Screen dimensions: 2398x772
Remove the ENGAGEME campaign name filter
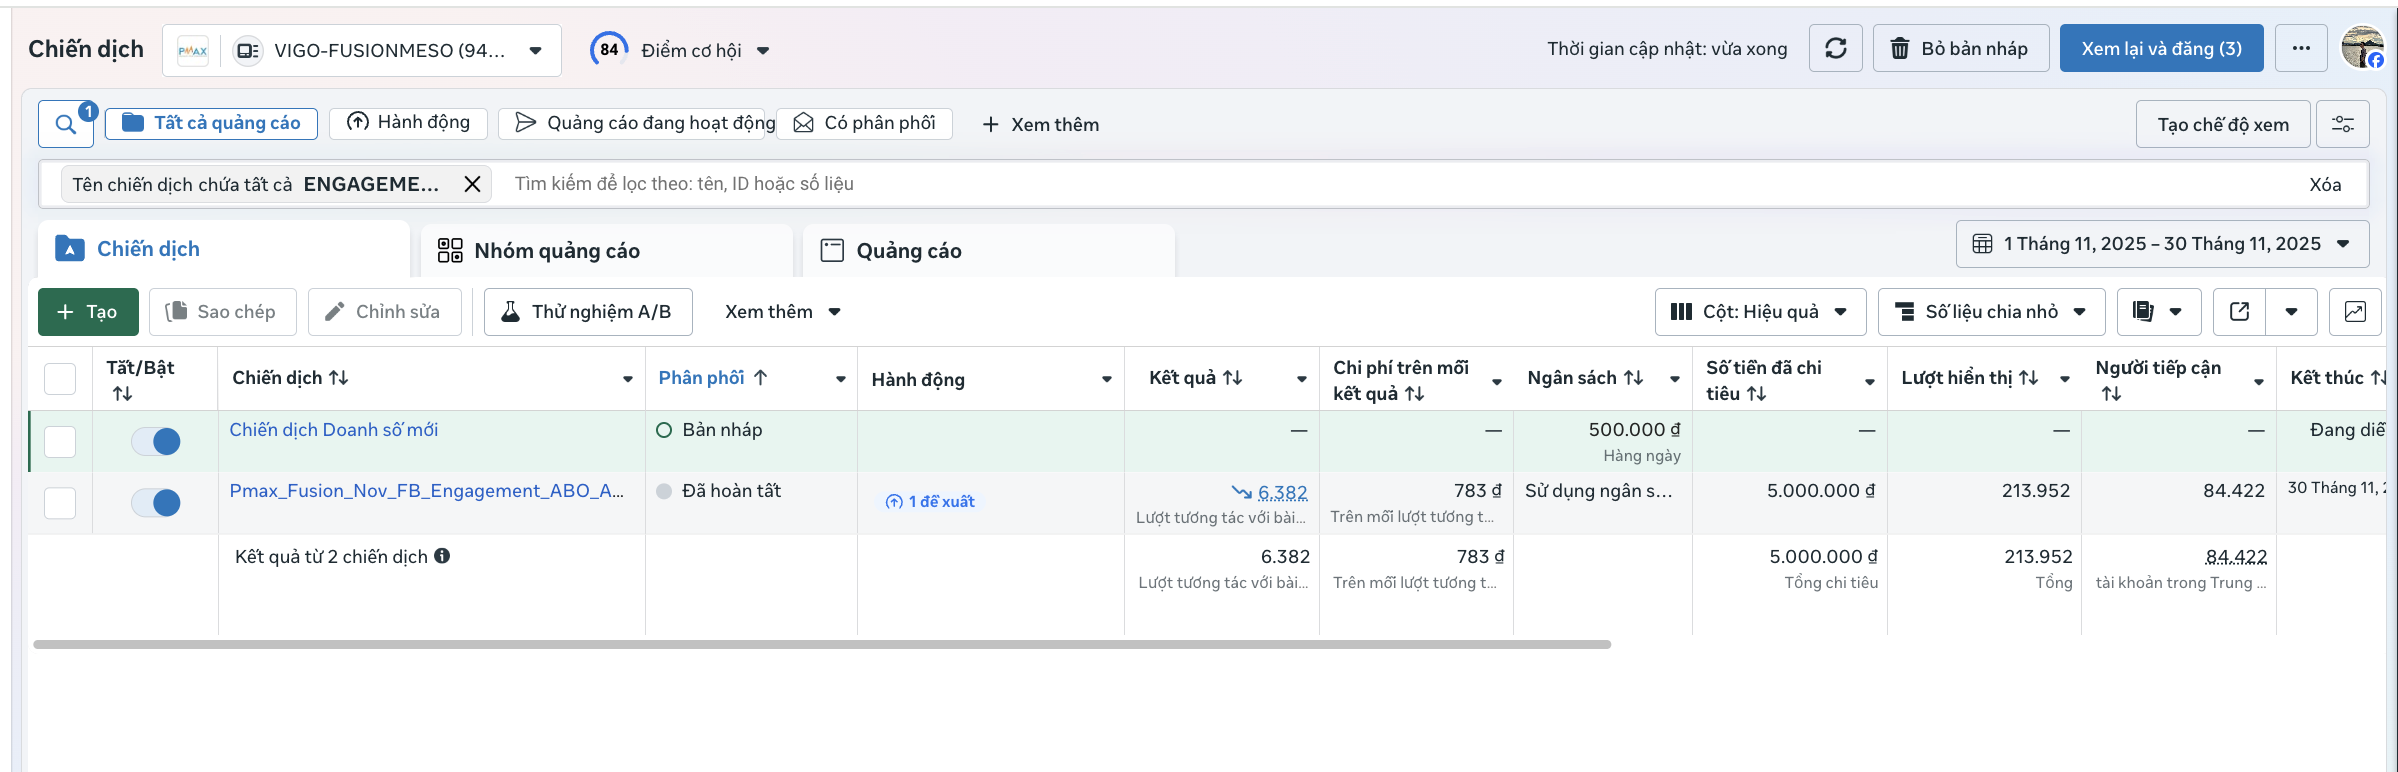[473, 184]
